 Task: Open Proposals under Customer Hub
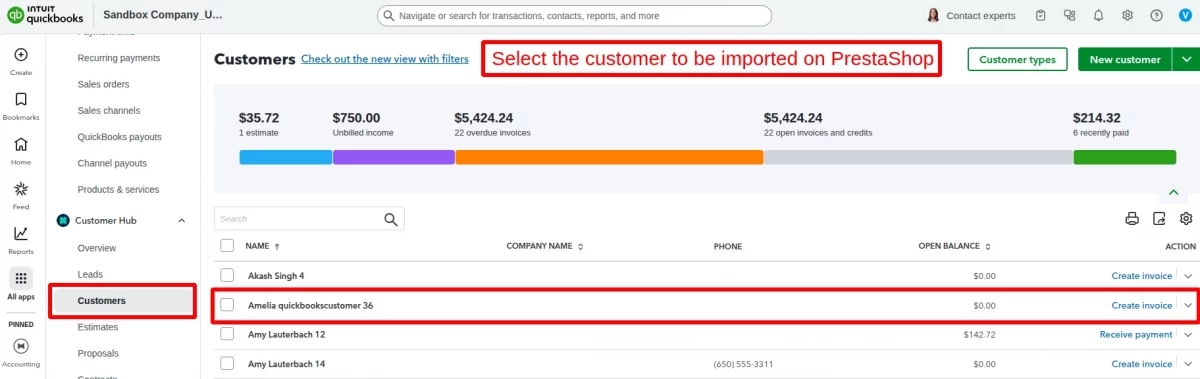[98, 353]
